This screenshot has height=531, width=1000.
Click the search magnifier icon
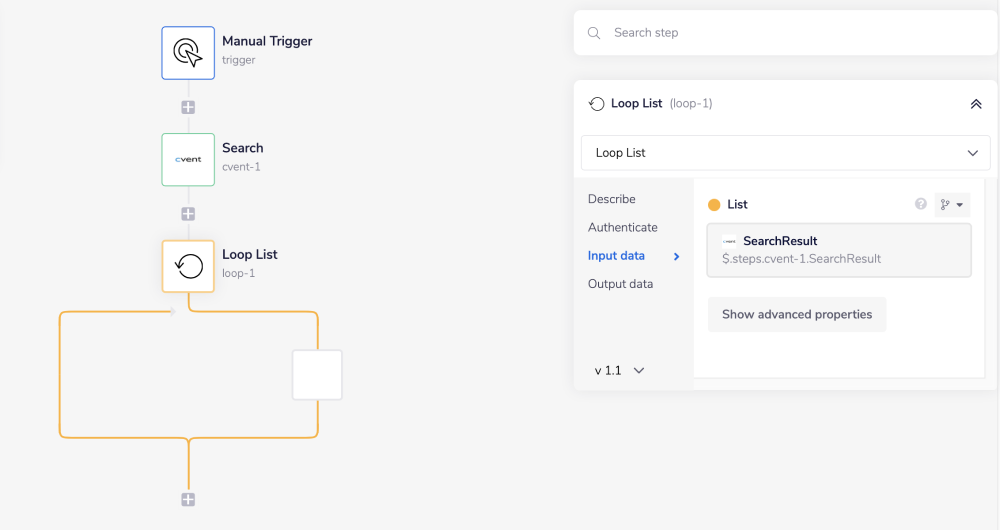tap(594, 33)
